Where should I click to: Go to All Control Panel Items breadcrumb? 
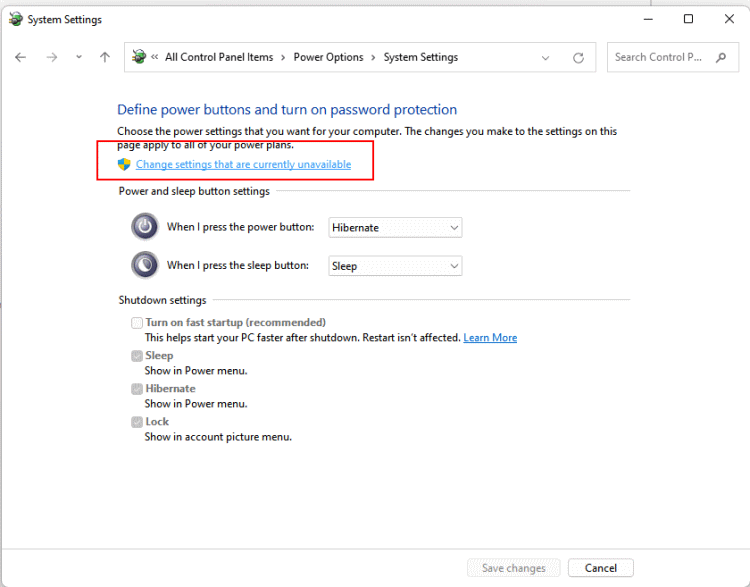click(x=219, y=57)
